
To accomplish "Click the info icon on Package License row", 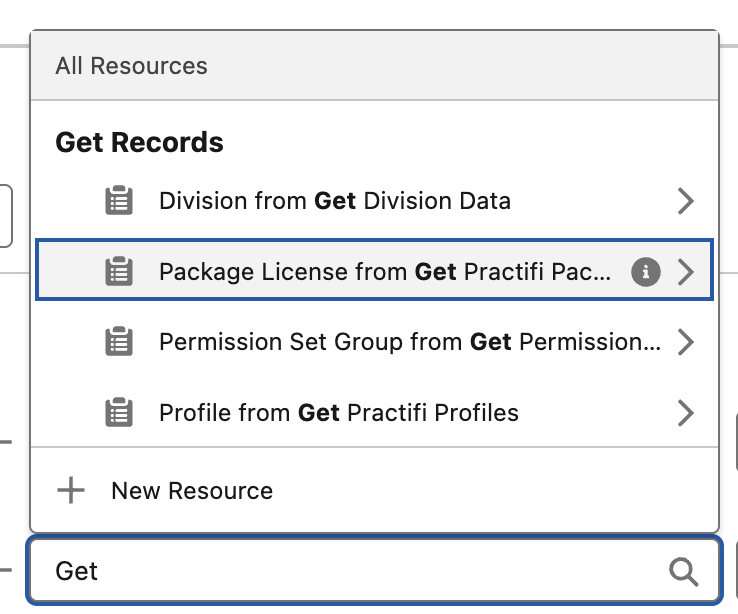I will 646,271.
